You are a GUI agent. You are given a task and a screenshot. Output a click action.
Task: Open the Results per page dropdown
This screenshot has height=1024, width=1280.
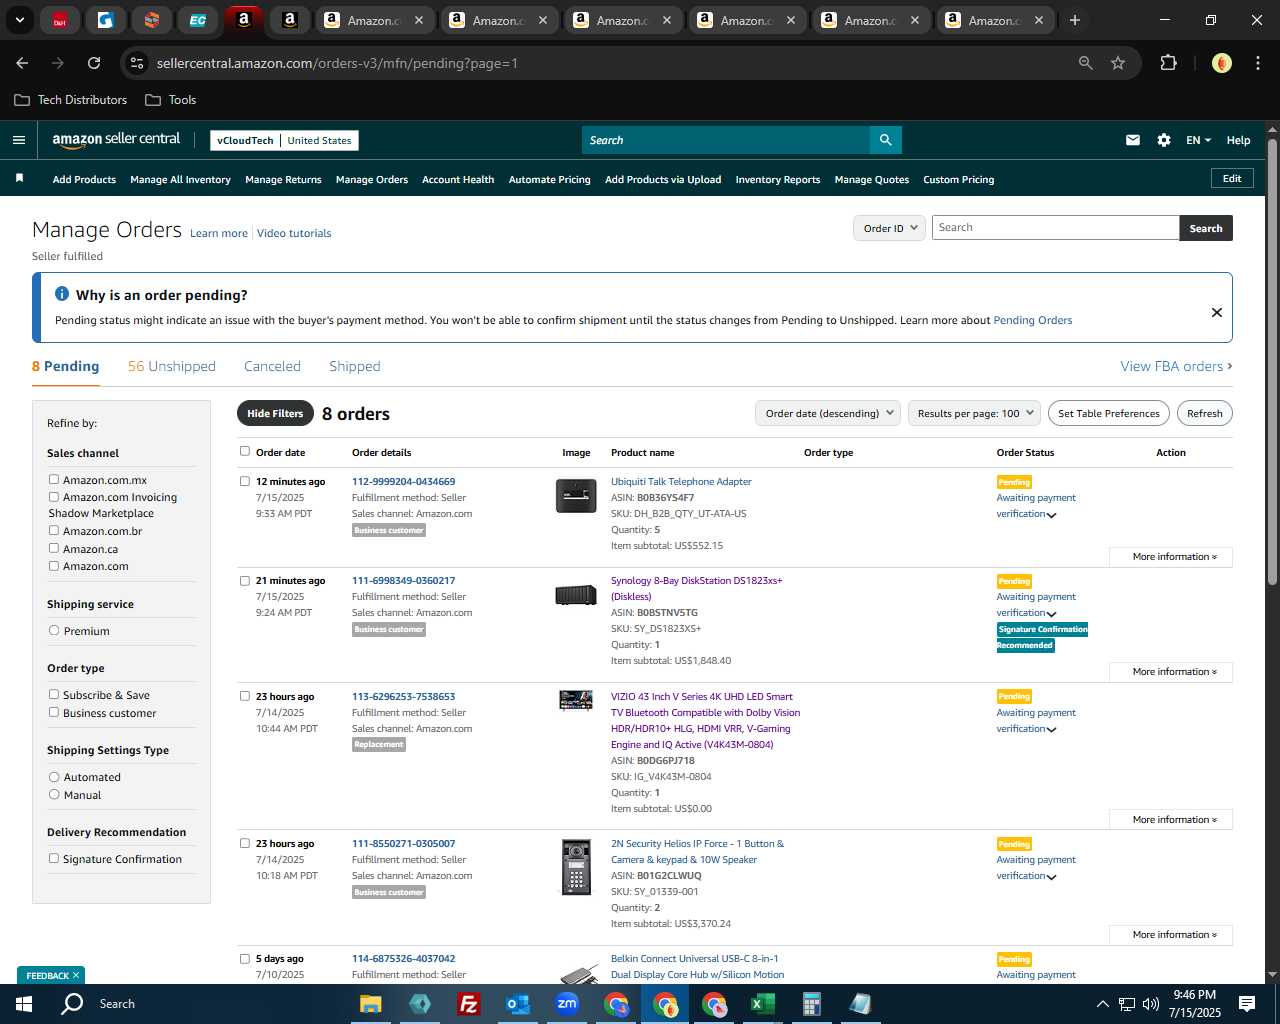coord(975,413)
